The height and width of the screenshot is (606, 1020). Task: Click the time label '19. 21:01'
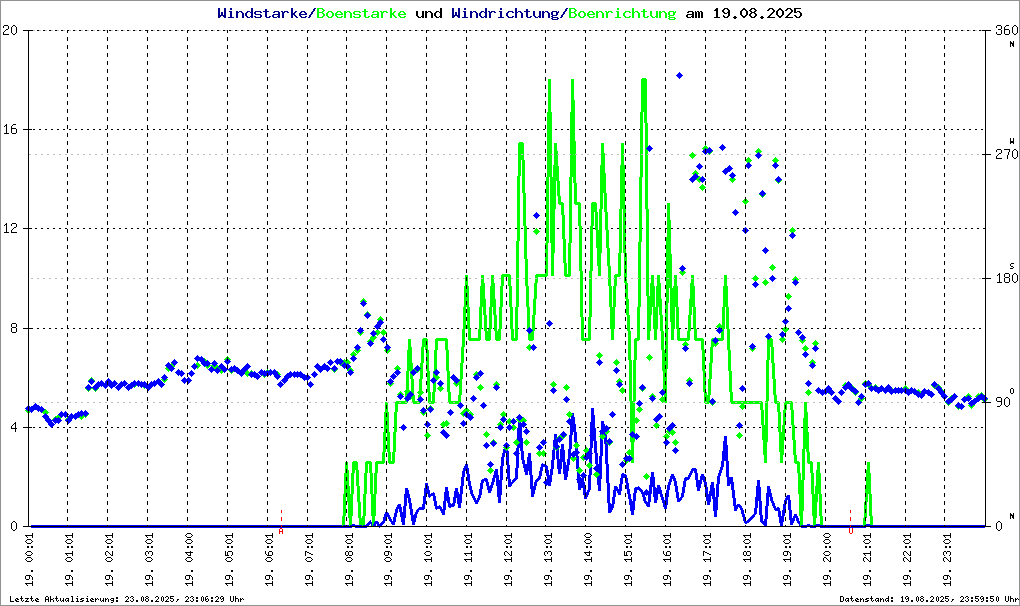[867, 560]
